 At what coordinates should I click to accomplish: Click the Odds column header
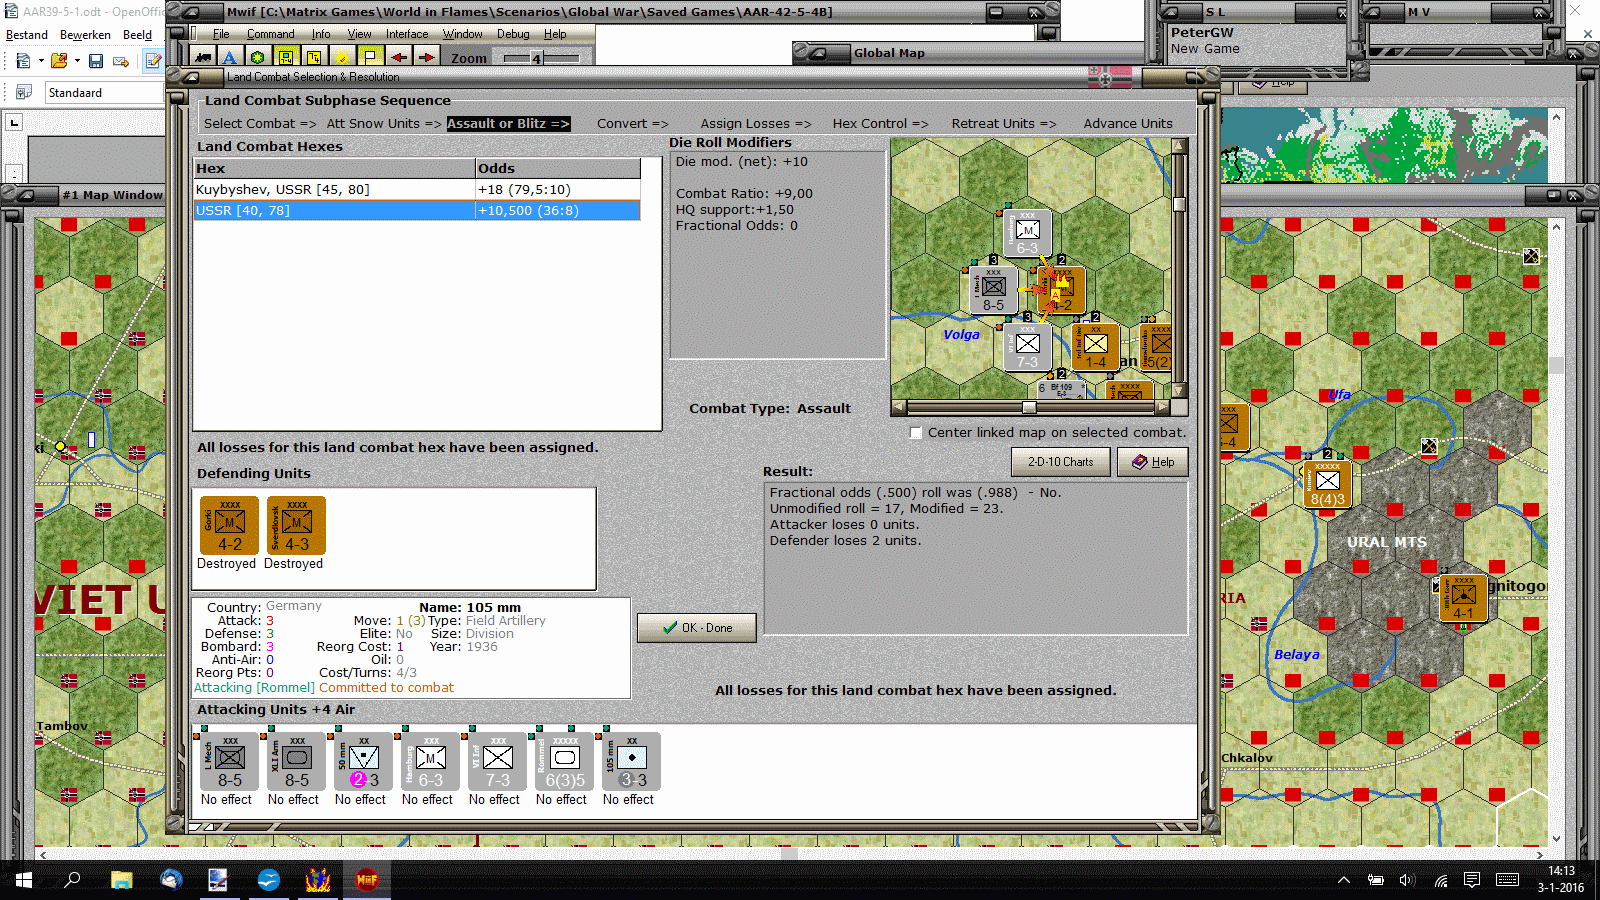558,169
